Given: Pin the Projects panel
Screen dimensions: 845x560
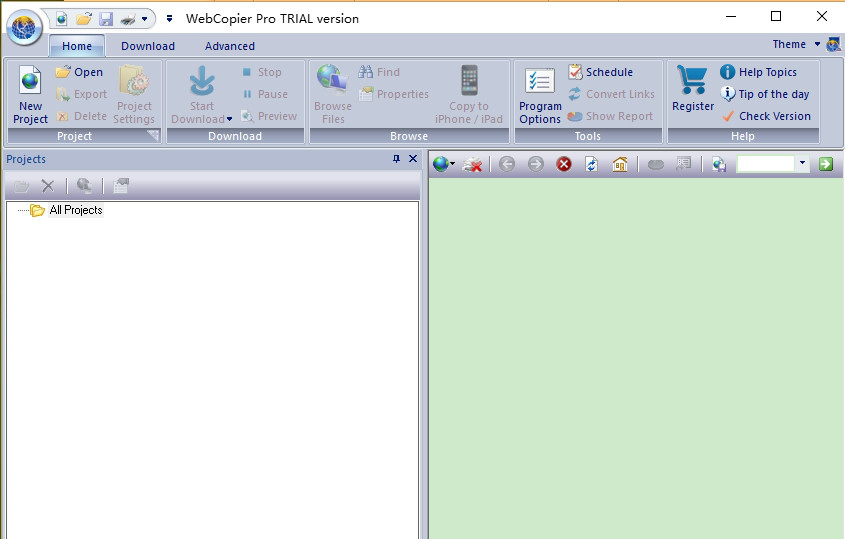Looking at the screenshot, I should (396, 159).
